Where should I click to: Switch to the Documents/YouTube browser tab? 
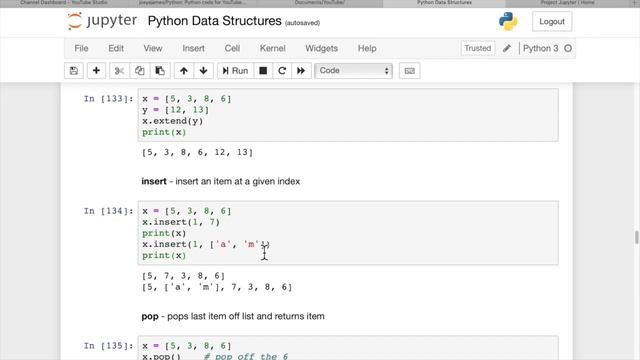tap(320, 3)
